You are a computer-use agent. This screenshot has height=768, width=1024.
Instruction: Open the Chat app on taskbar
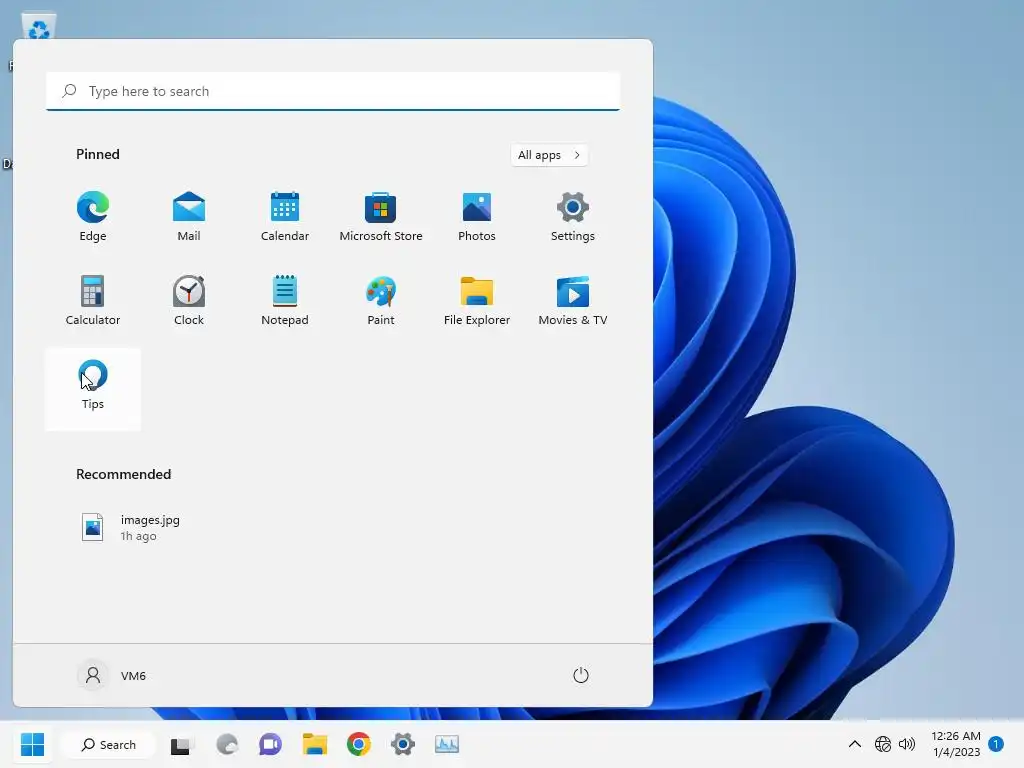pyautogui.click(x=270, y=744)
